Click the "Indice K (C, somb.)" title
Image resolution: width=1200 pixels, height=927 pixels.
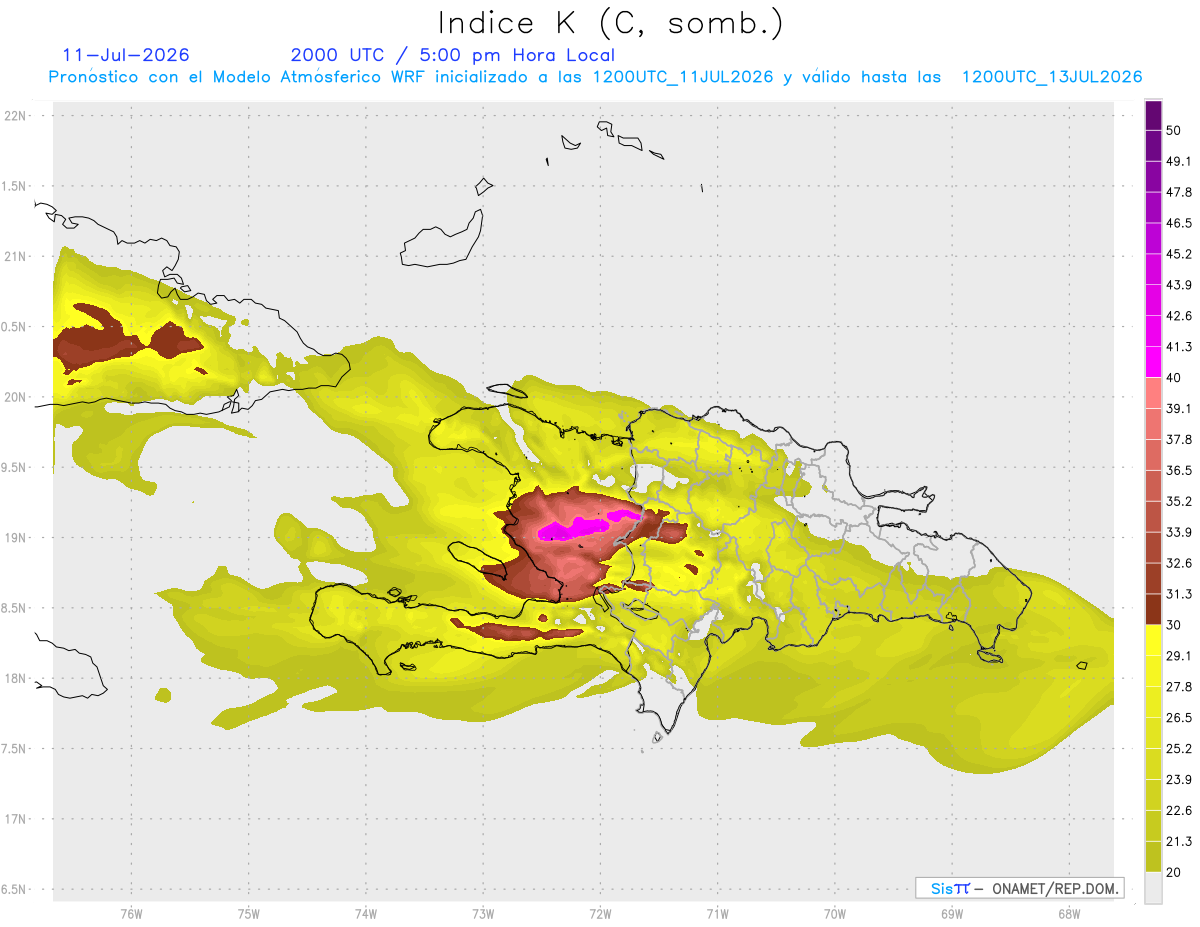click(x=611, y=23)
